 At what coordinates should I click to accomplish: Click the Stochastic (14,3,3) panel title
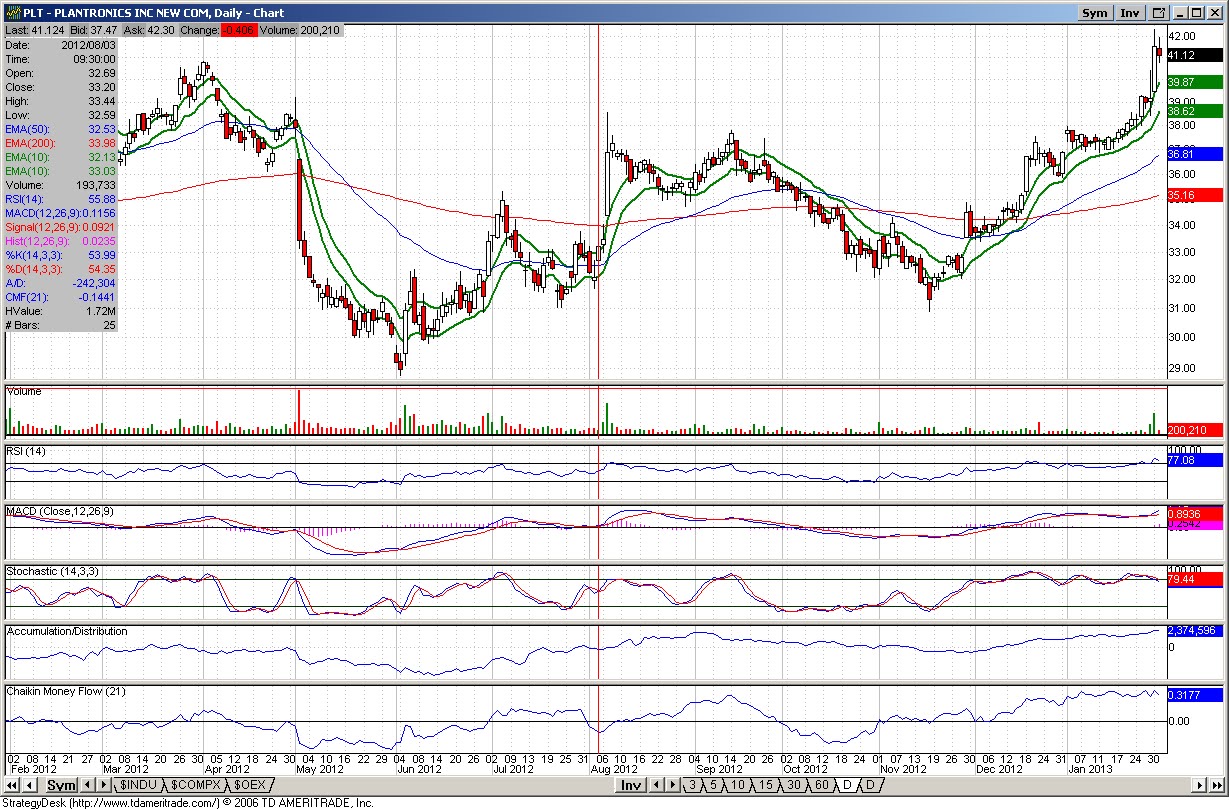pyautogui.click(x=51, y=571)
